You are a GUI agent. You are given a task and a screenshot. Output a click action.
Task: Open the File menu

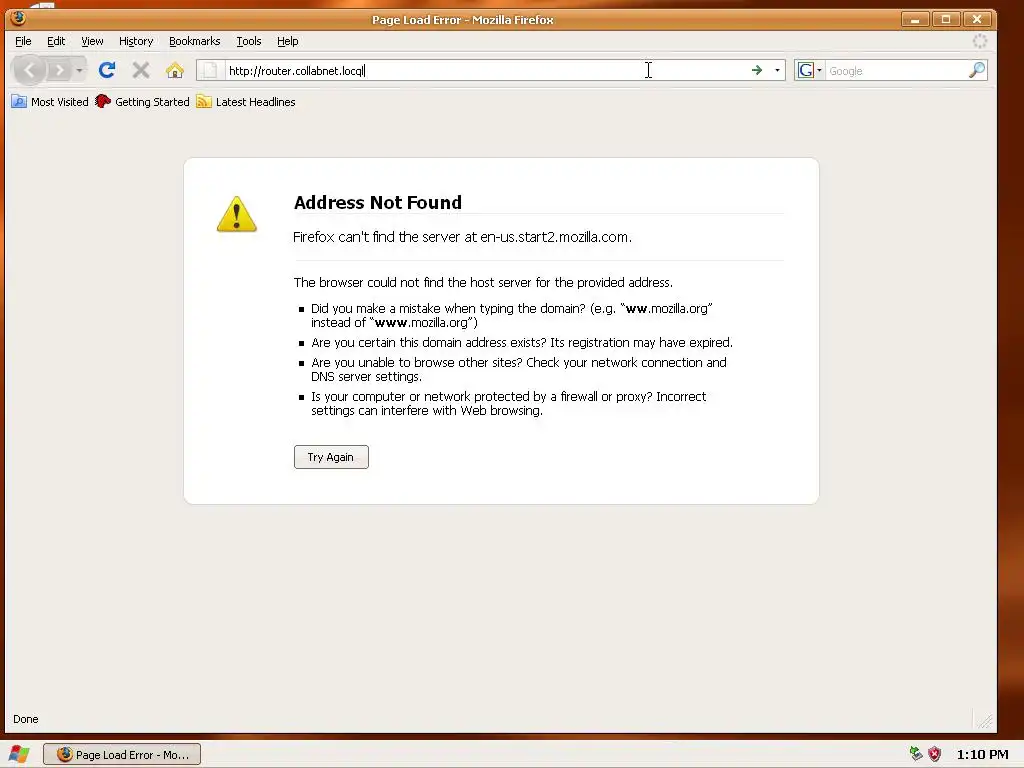pyautogui.click(x=23, y=41)
